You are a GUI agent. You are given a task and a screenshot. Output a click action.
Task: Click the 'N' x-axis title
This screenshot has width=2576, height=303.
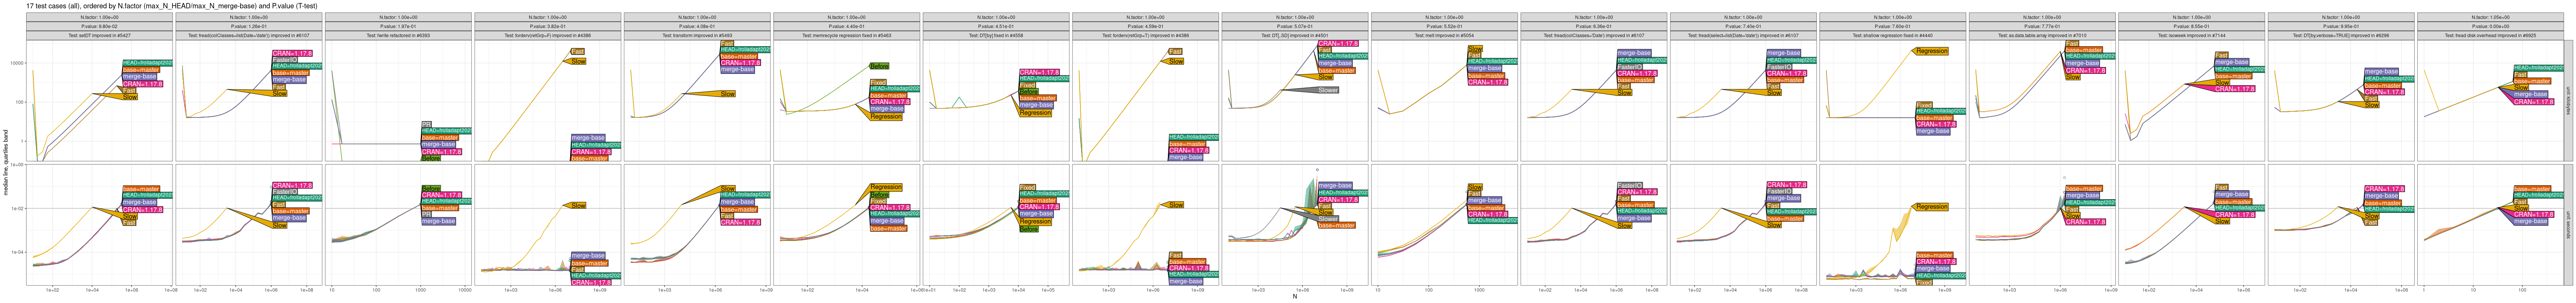click(1294, 297)
